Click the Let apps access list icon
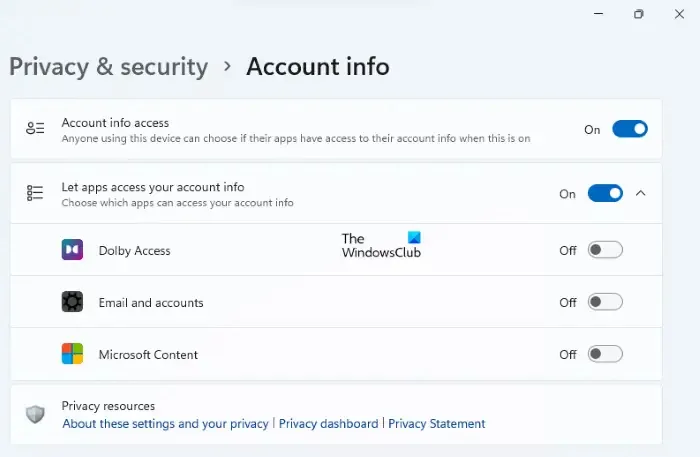 [35, 193]
